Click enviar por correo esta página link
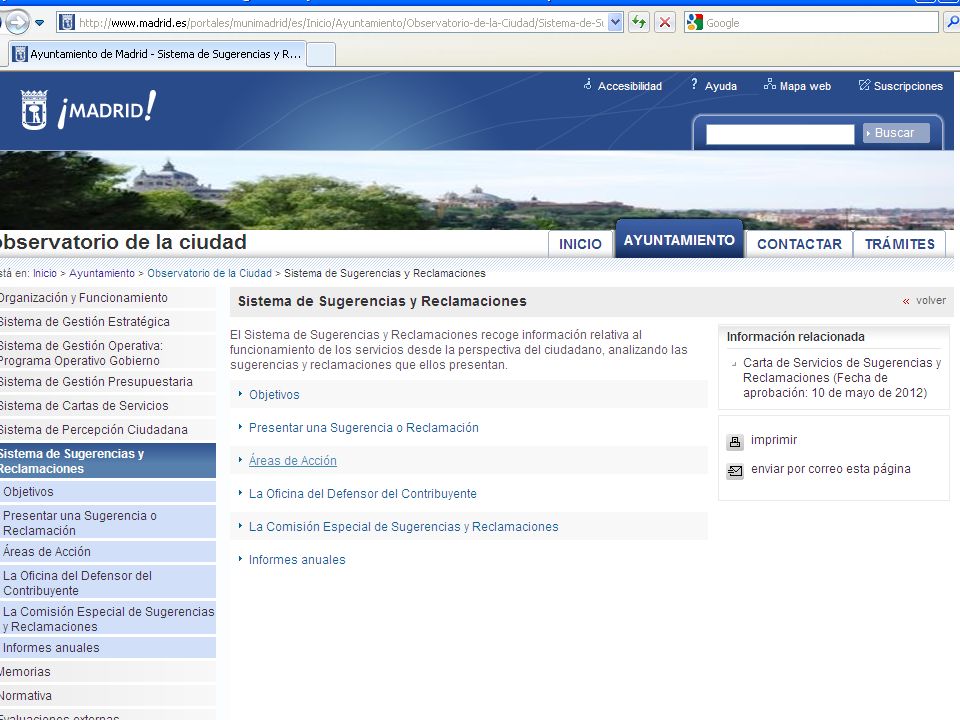960x720 pixels. [831, 469]
